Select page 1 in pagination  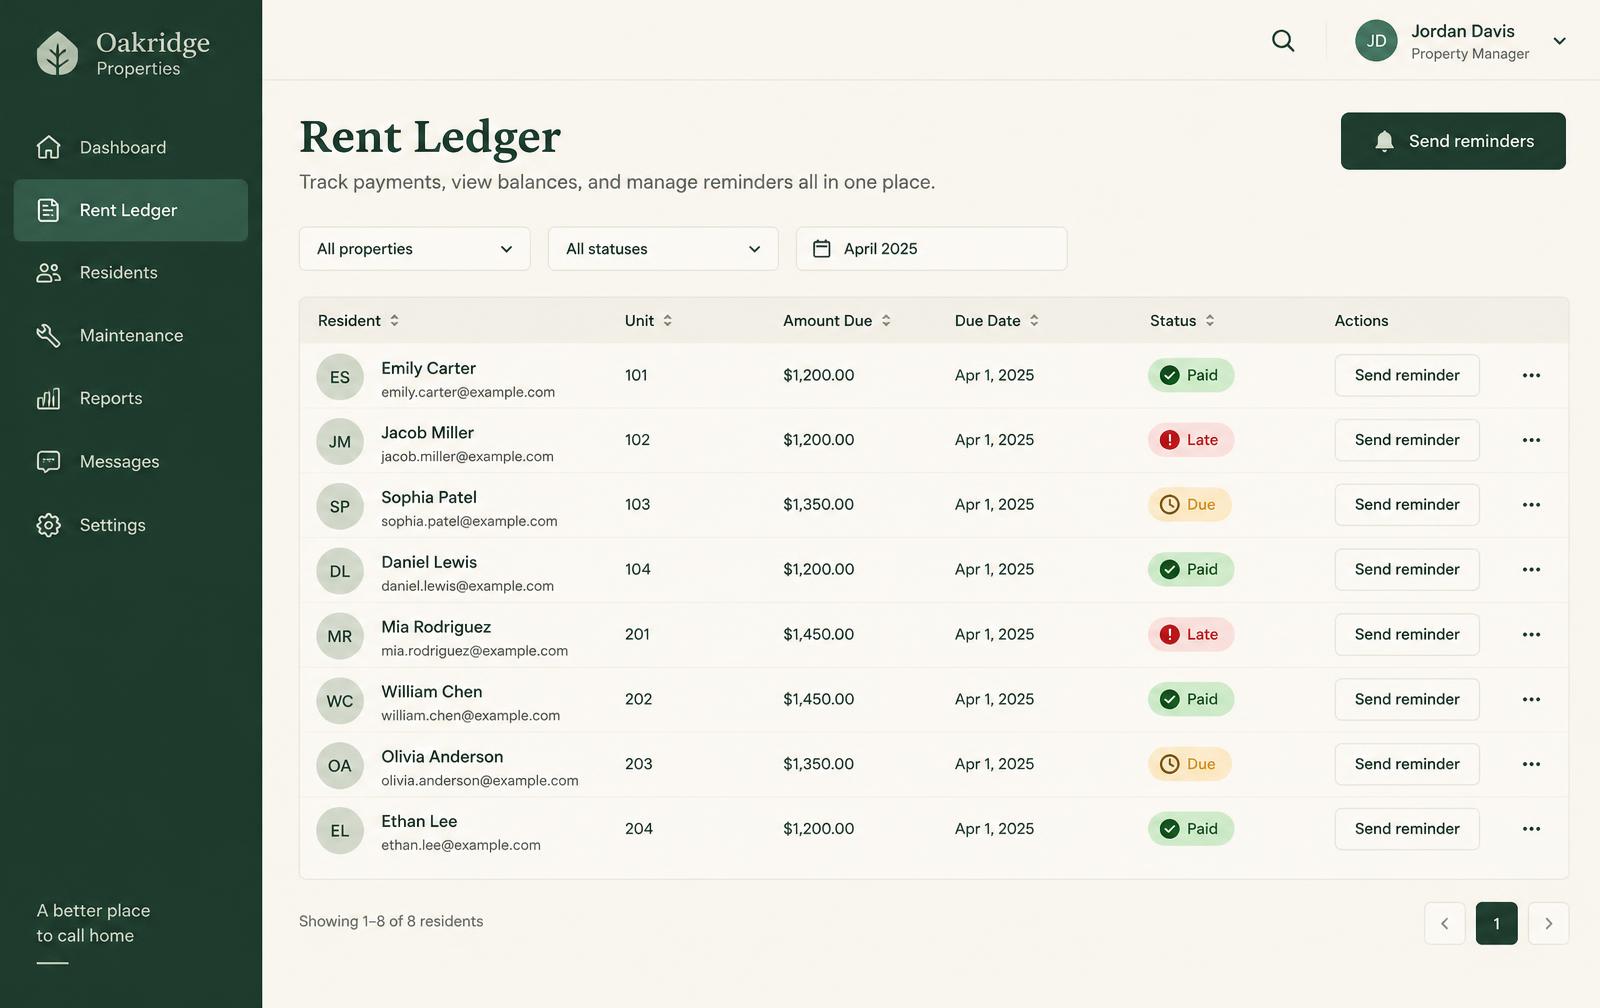(1496, 924)
